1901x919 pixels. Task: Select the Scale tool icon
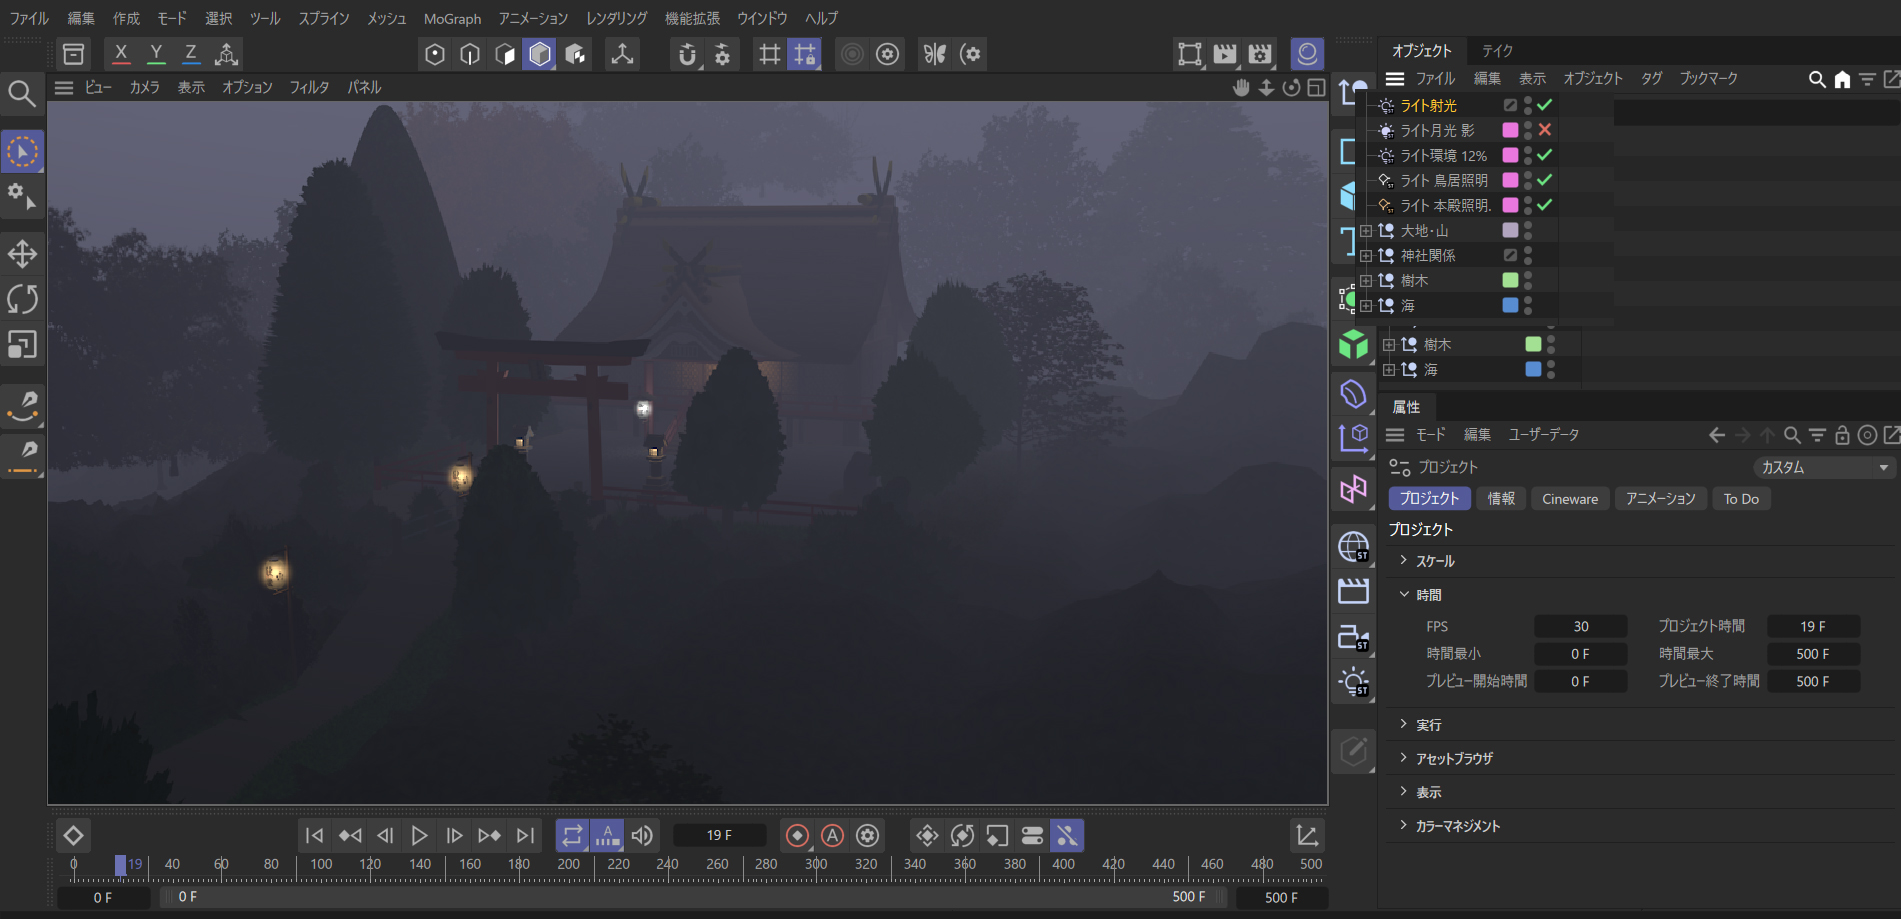click(x=22, y=345)
